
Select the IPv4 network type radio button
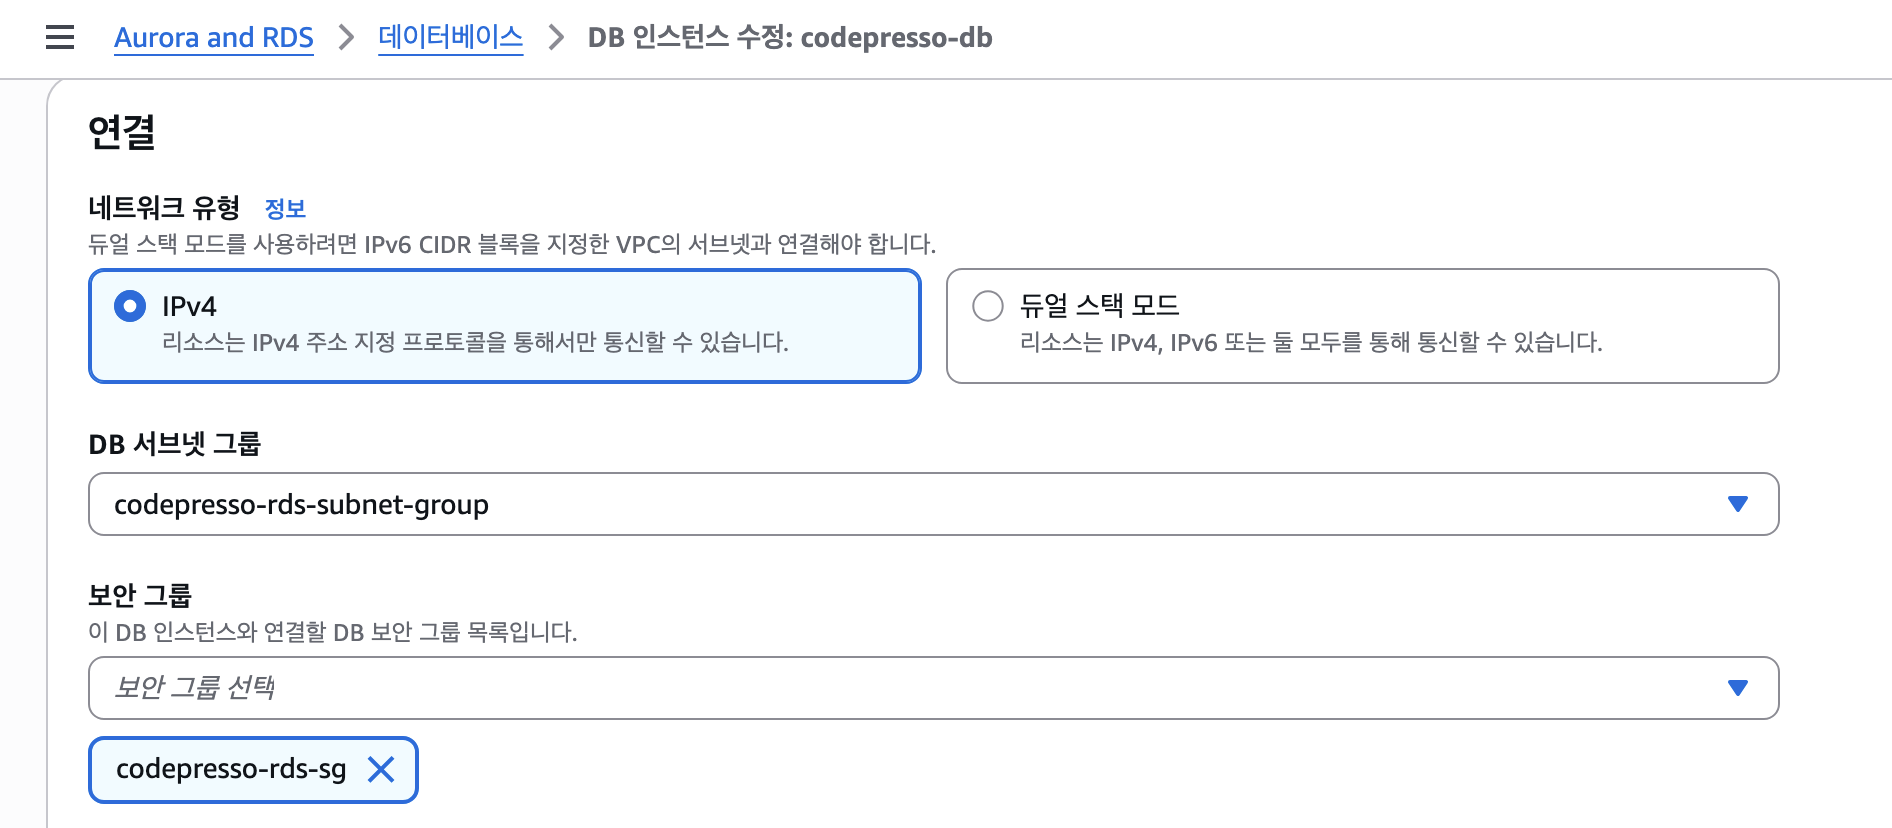coord(130,306)
